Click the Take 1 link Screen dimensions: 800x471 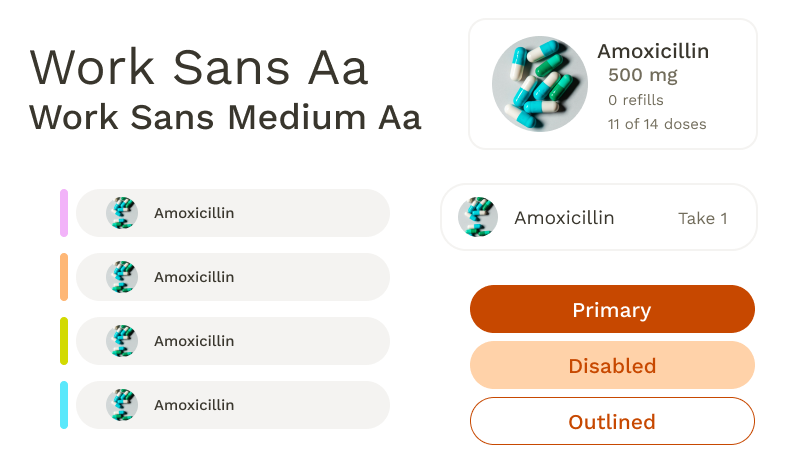(702, 218)
